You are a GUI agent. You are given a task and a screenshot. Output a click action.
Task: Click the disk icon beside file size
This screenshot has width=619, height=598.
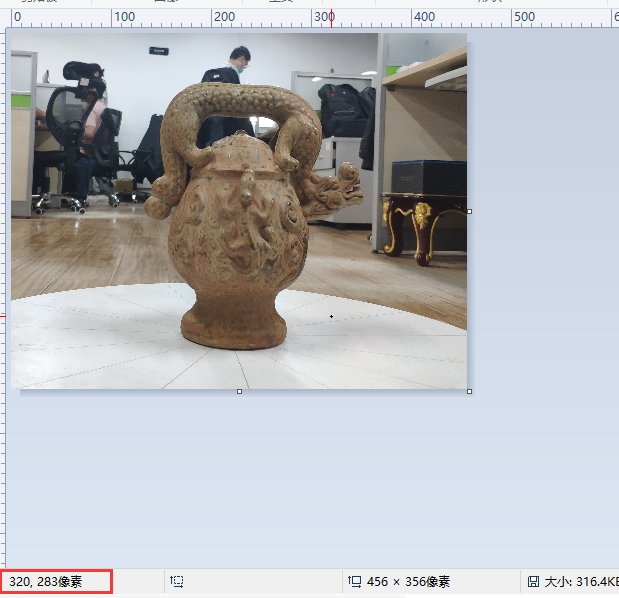click(533, 581)
